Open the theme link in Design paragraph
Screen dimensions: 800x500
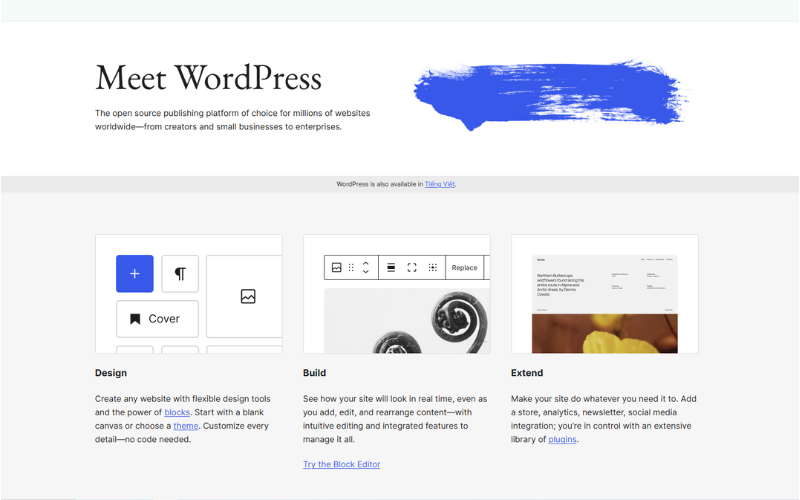[x=186, y=426]
